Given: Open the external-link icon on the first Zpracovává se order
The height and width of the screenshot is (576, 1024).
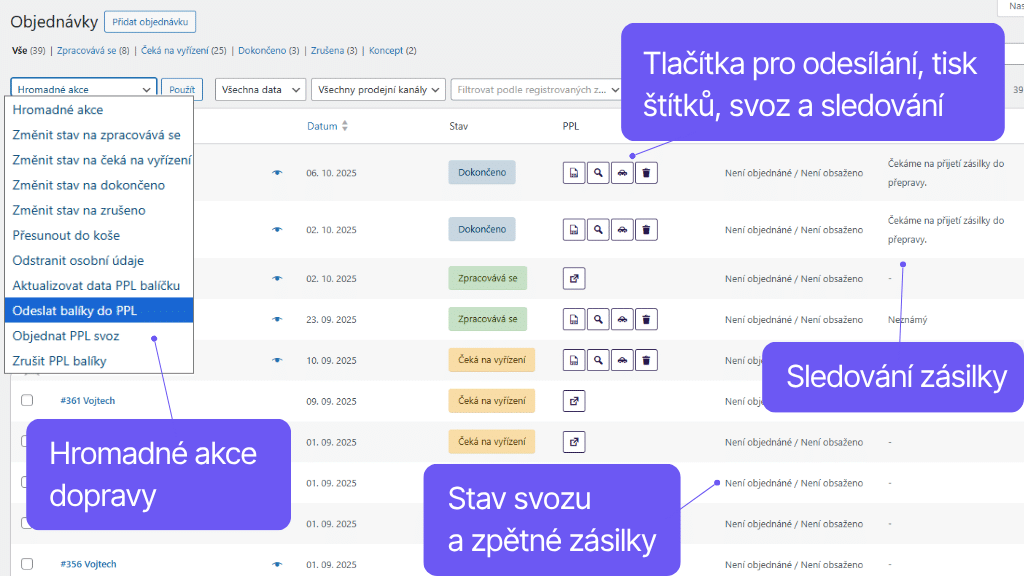Looking at the screenshot, I should click(x=573, y=278).
